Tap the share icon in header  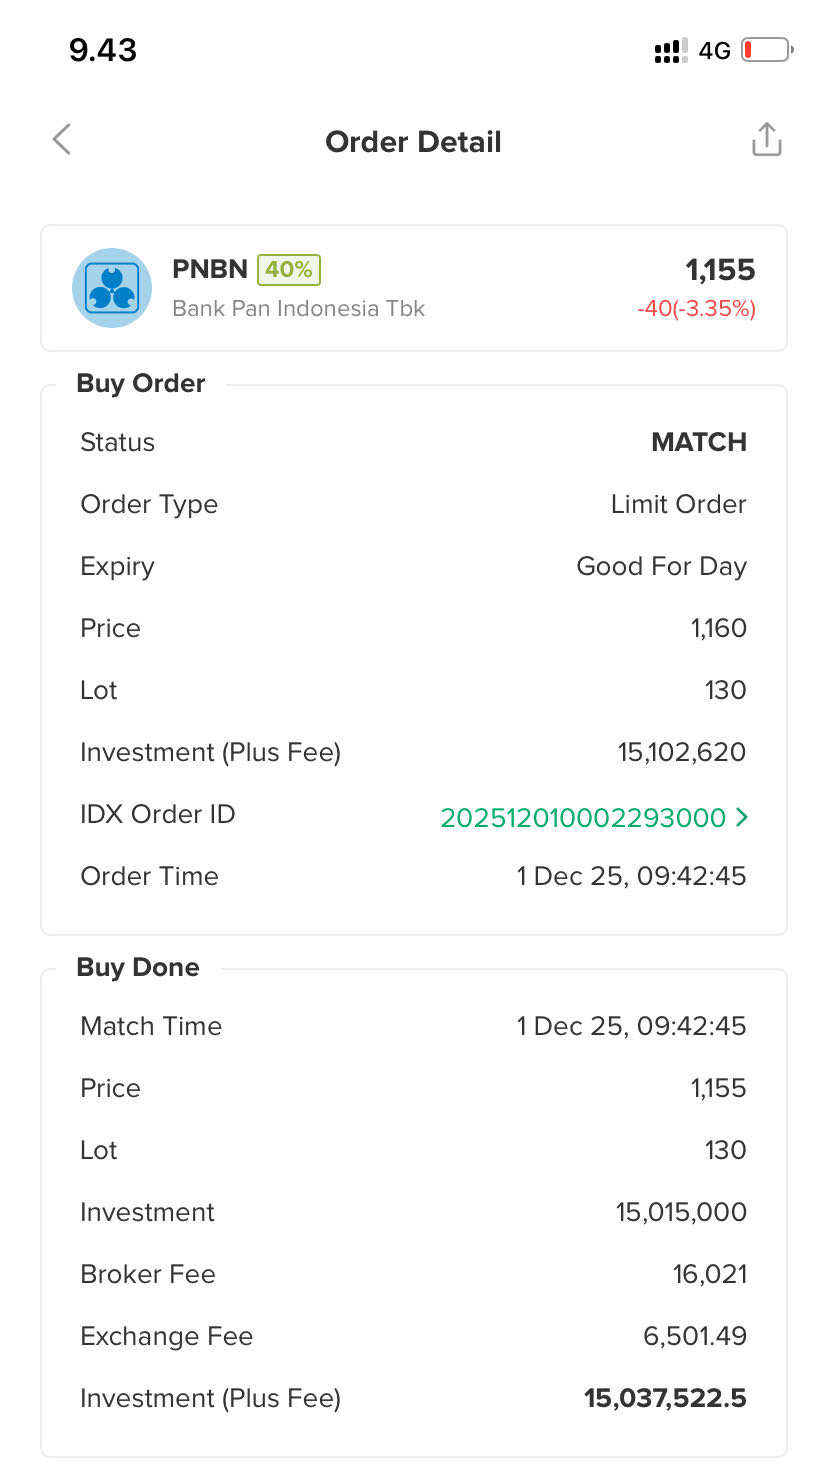pyautogui.click(x=766, y=140)
